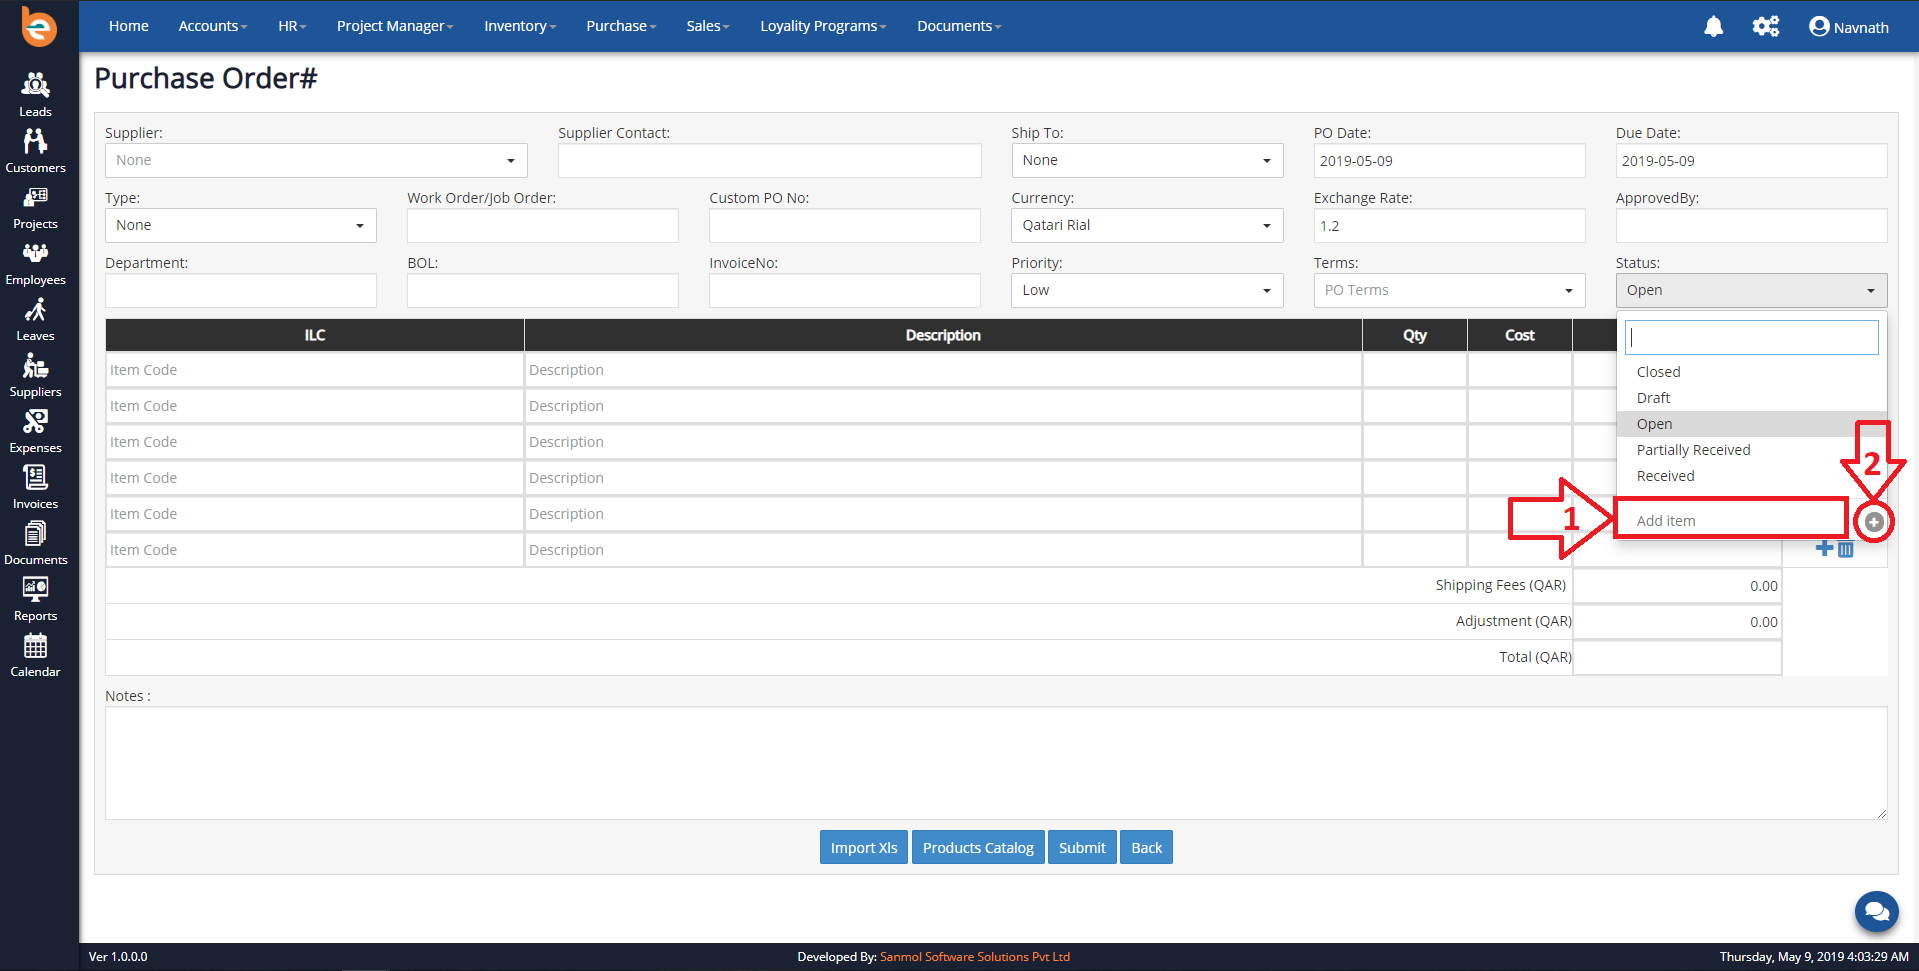Click the Products Catalog button
Viewport: 1919px width, 971px height.
coord(978,848)
